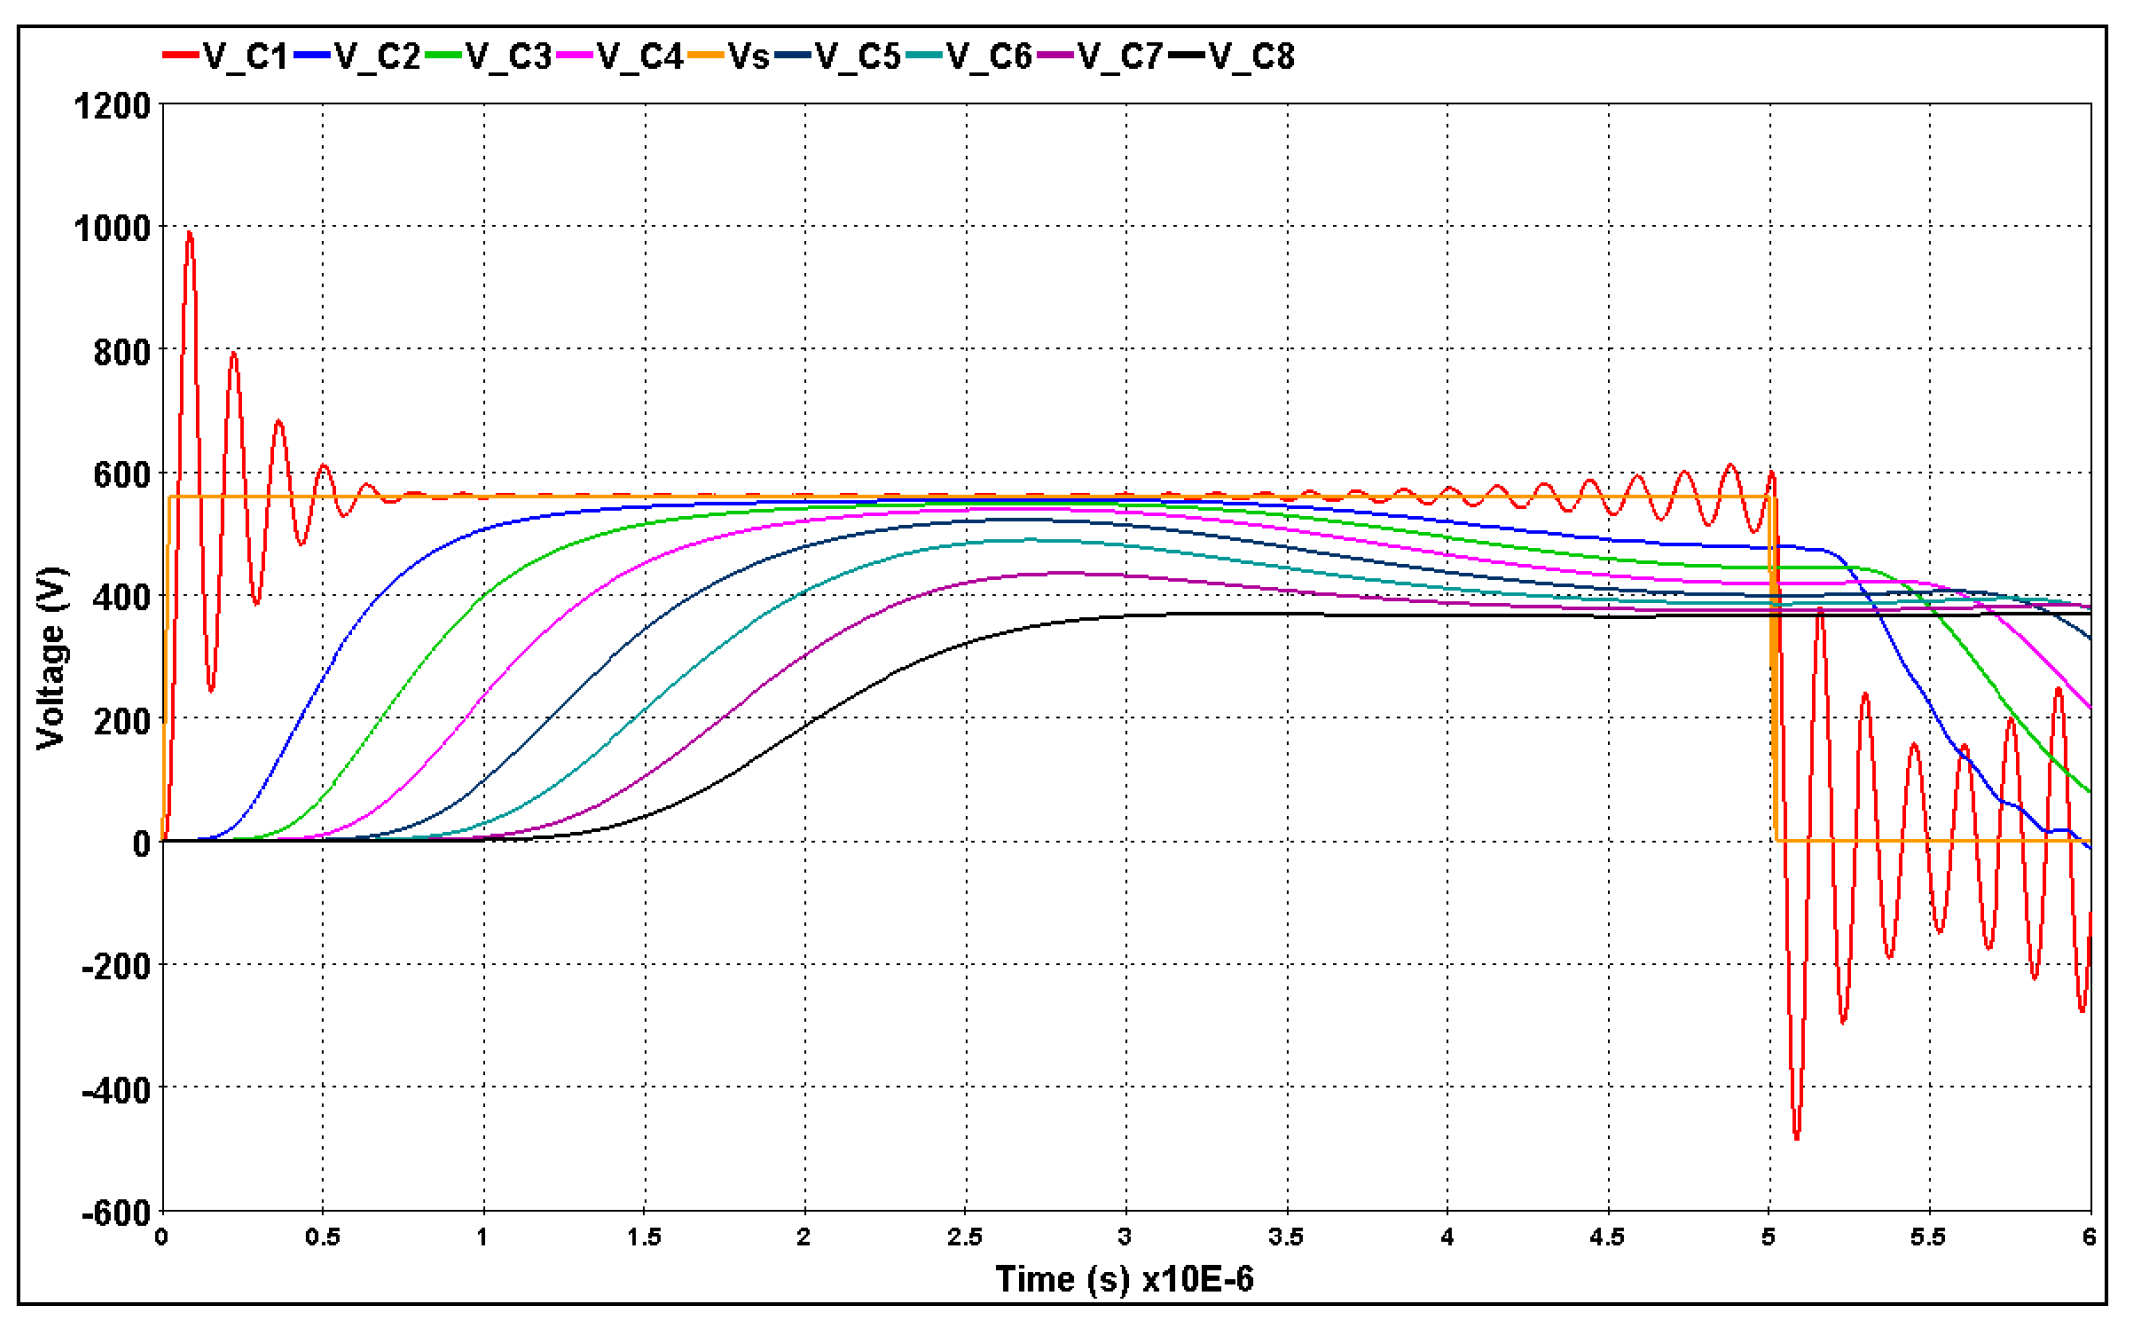Click the Time (s) x10E-6 axis title

tap(1124, 1279)
